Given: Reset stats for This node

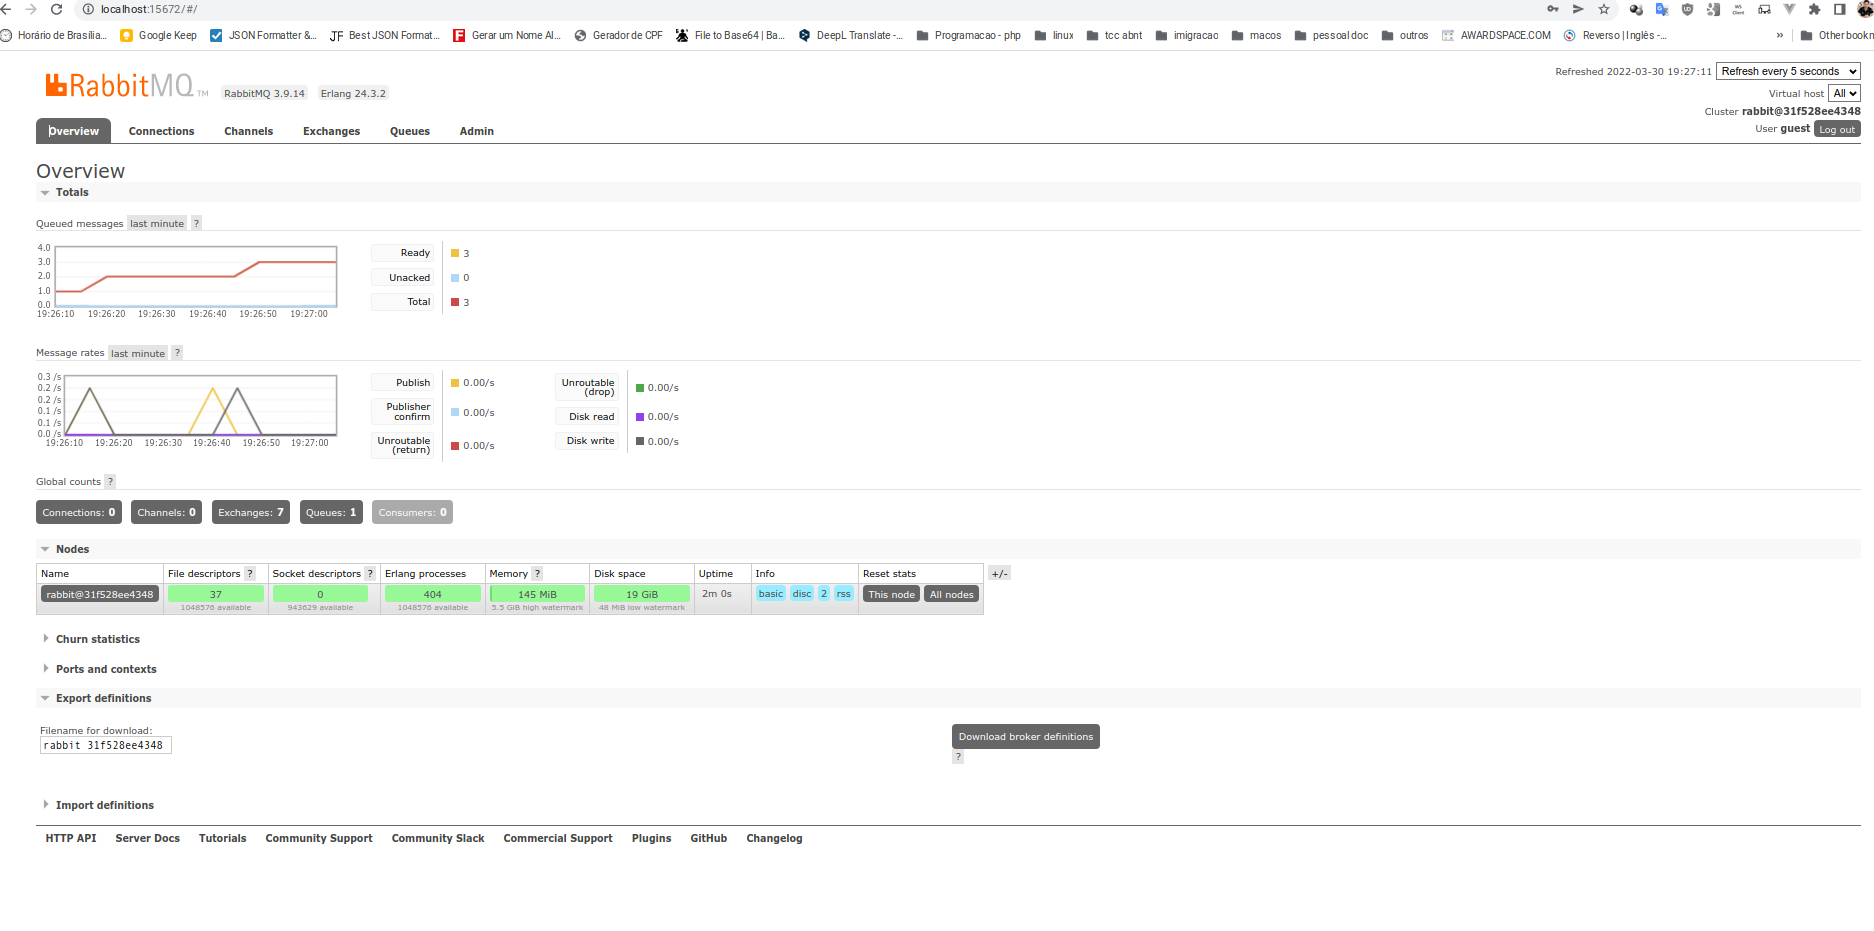Looking at the screenshot, I should 891,594.
